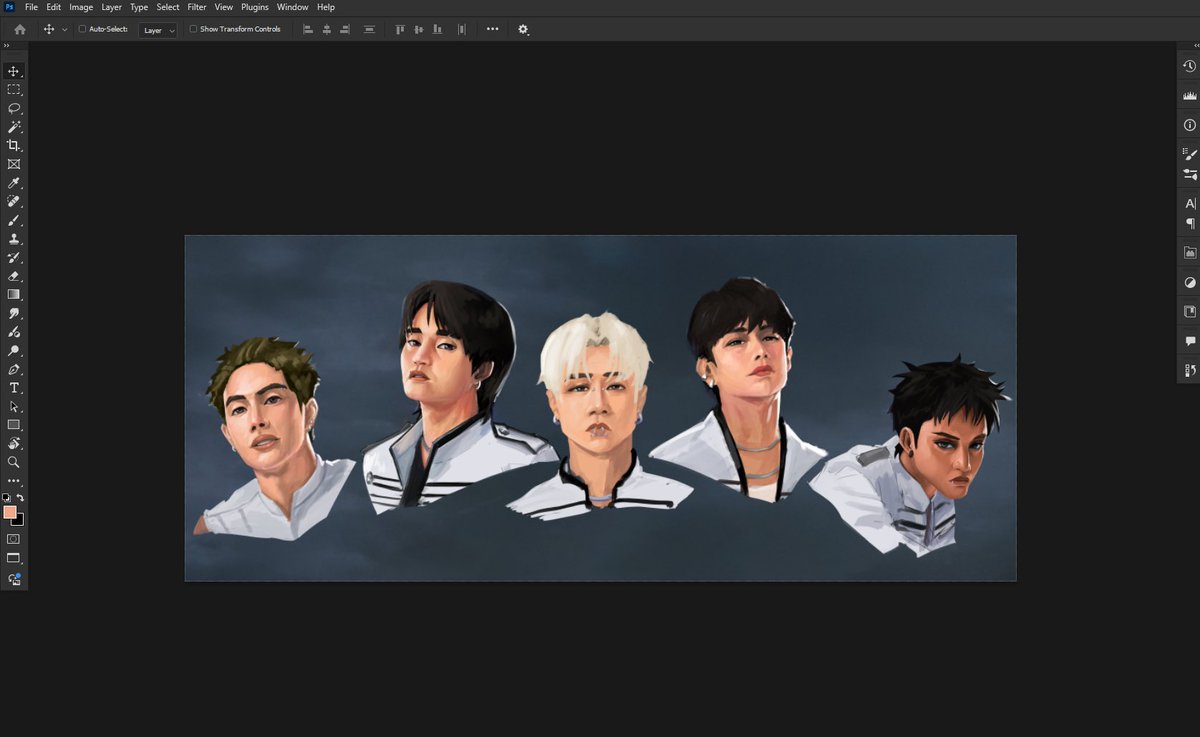
Task: Open the Histogram panel icon
Action: [1190, 96]
